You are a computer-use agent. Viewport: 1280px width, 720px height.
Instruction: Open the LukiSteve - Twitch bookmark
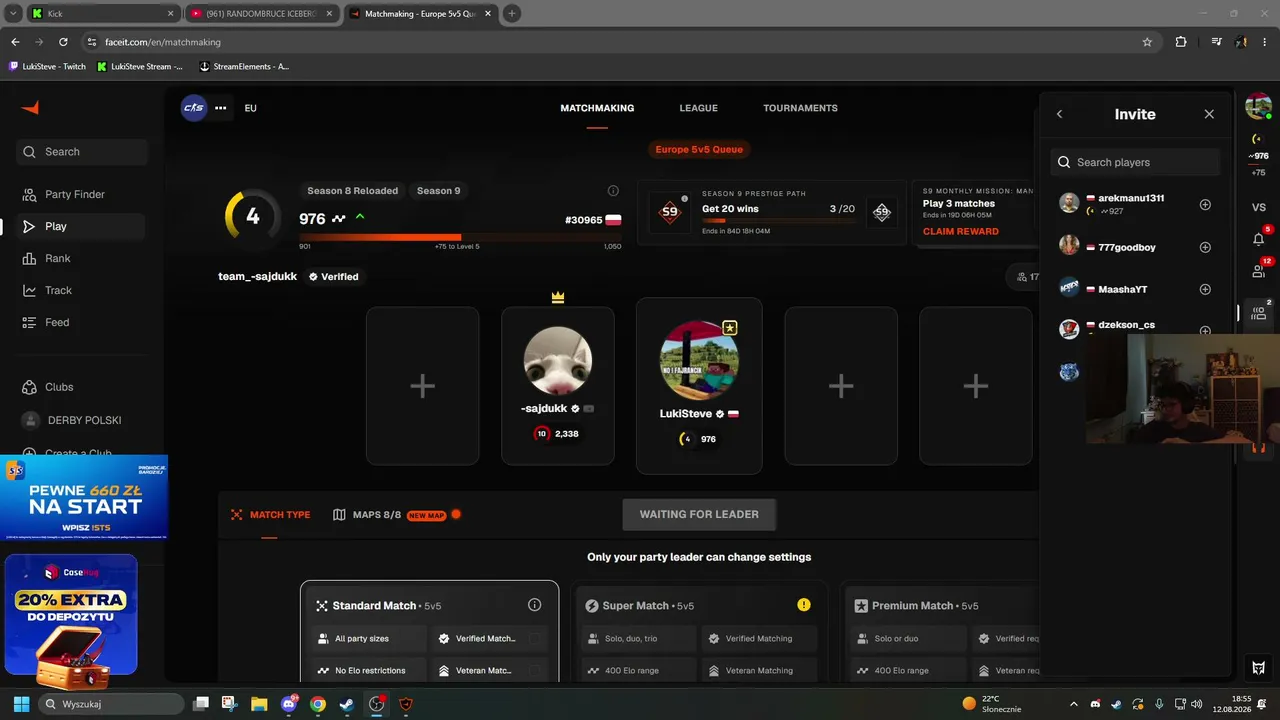pyautogui.click(x=48, y=66)
